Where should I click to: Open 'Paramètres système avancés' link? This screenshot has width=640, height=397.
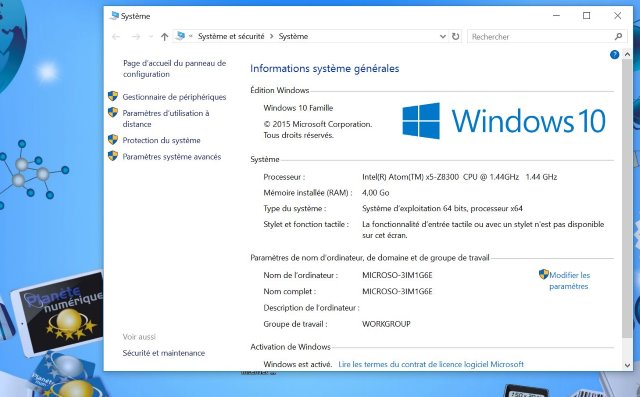coord(171,157)
